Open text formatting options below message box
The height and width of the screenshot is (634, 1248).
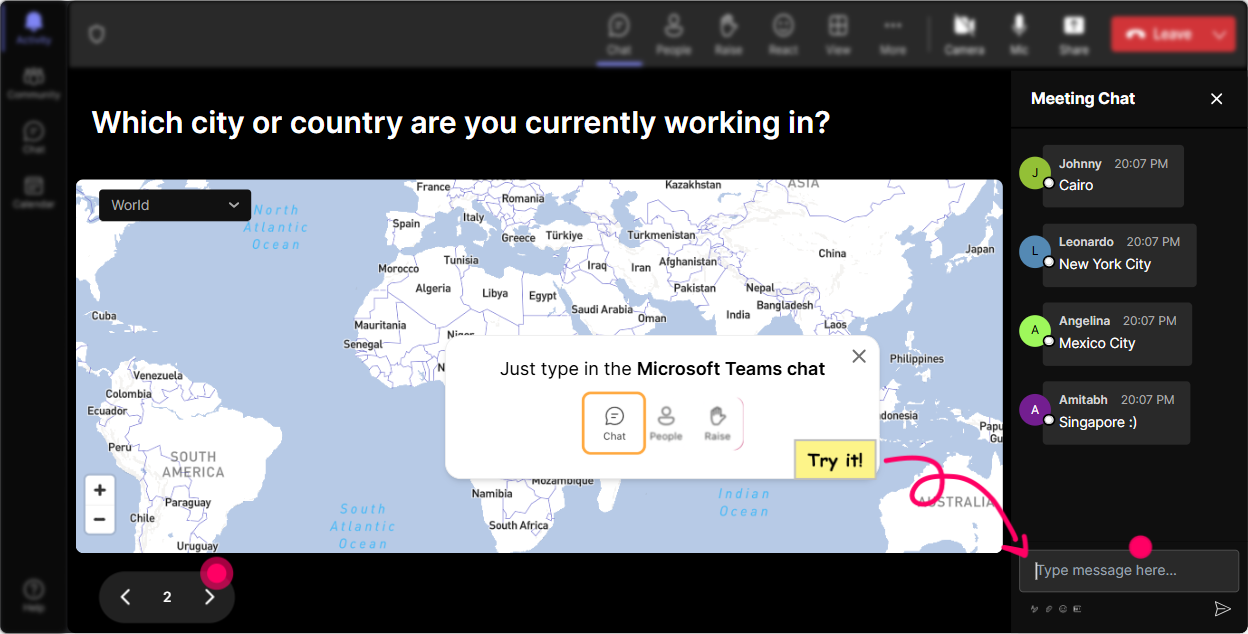point(1034,609)
